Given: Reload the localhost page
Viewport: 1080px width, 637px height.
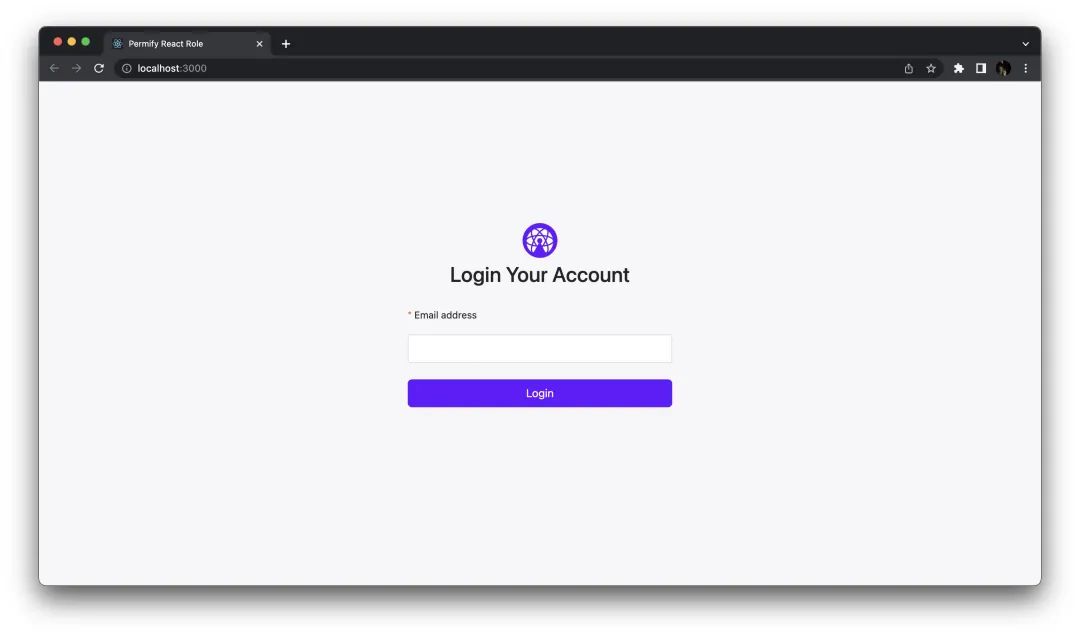Looking at the screenshot, I should pos(99,68).
